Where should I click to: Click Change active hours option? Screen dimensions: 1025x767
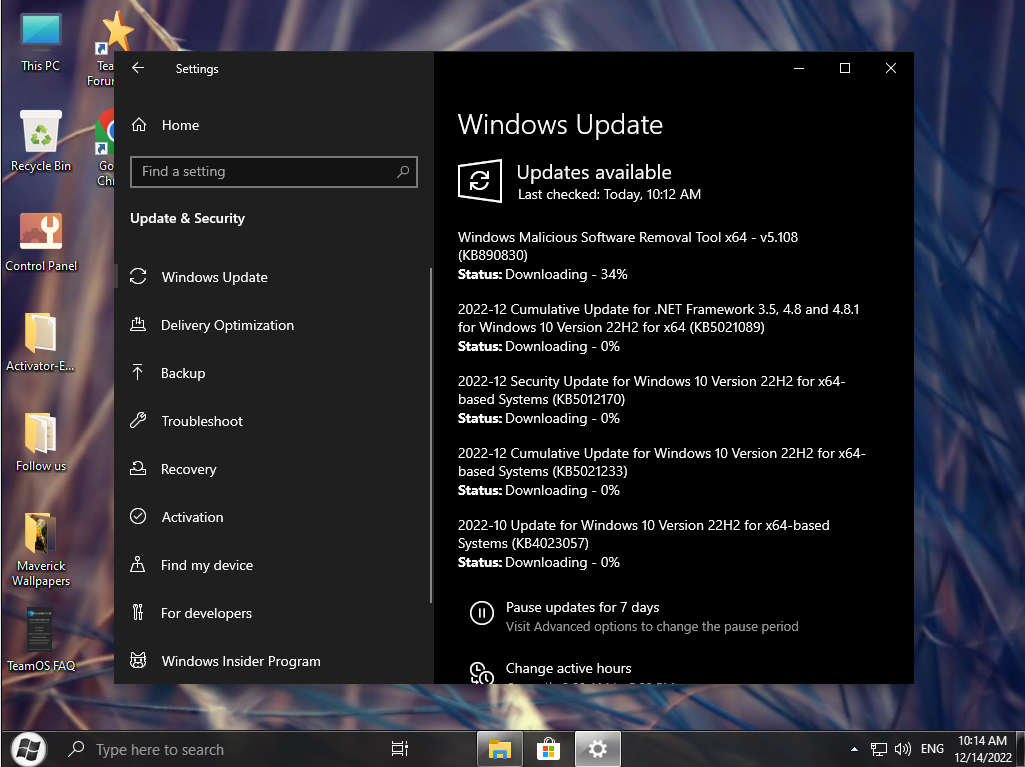[x=568, y=668]
